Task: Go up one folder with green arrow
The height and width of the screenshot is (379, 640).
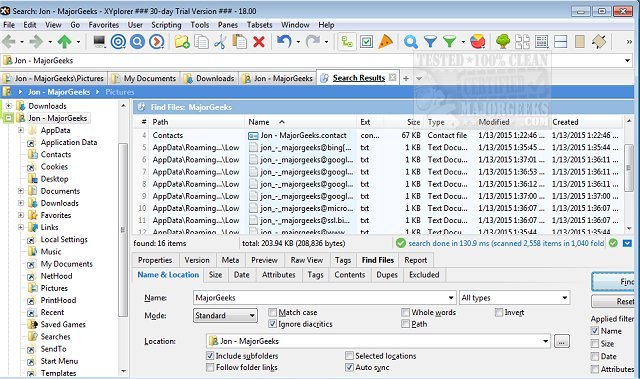Action: click(64, 42)
